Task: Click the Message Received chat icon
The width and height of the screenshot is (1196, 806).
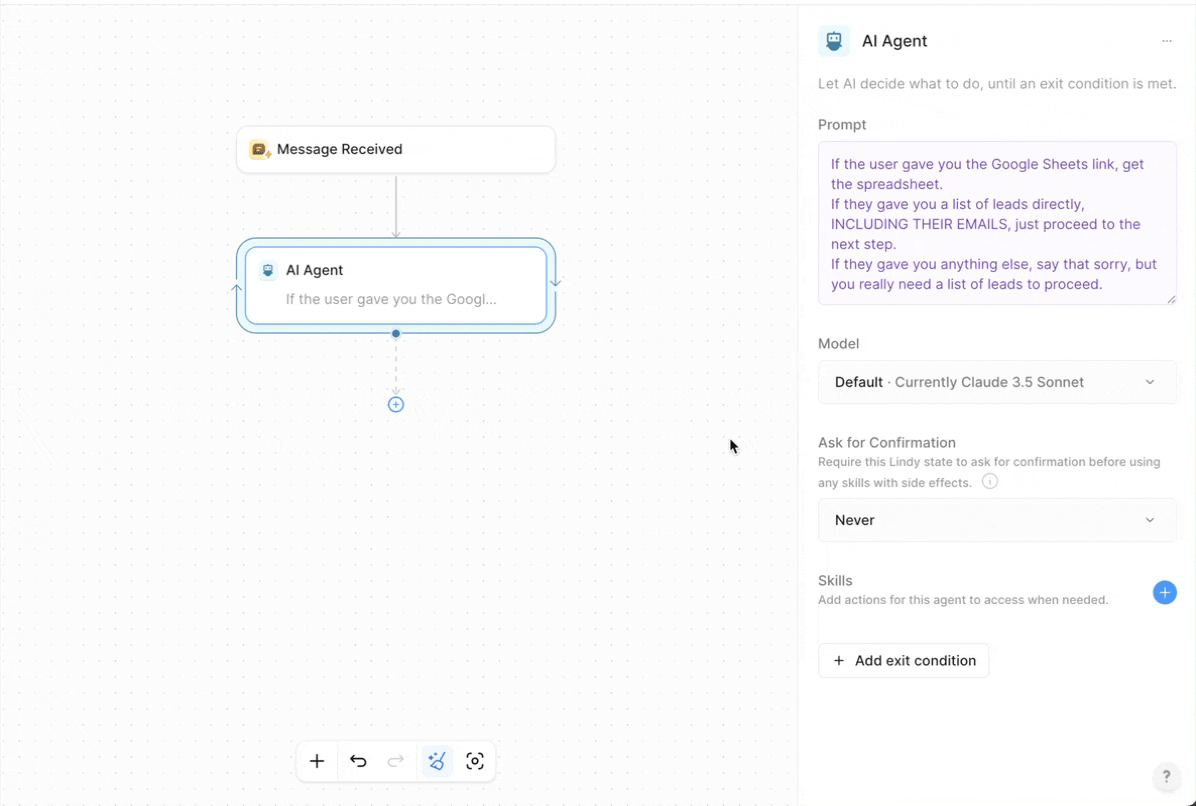Action: click(x=260, y=149)
